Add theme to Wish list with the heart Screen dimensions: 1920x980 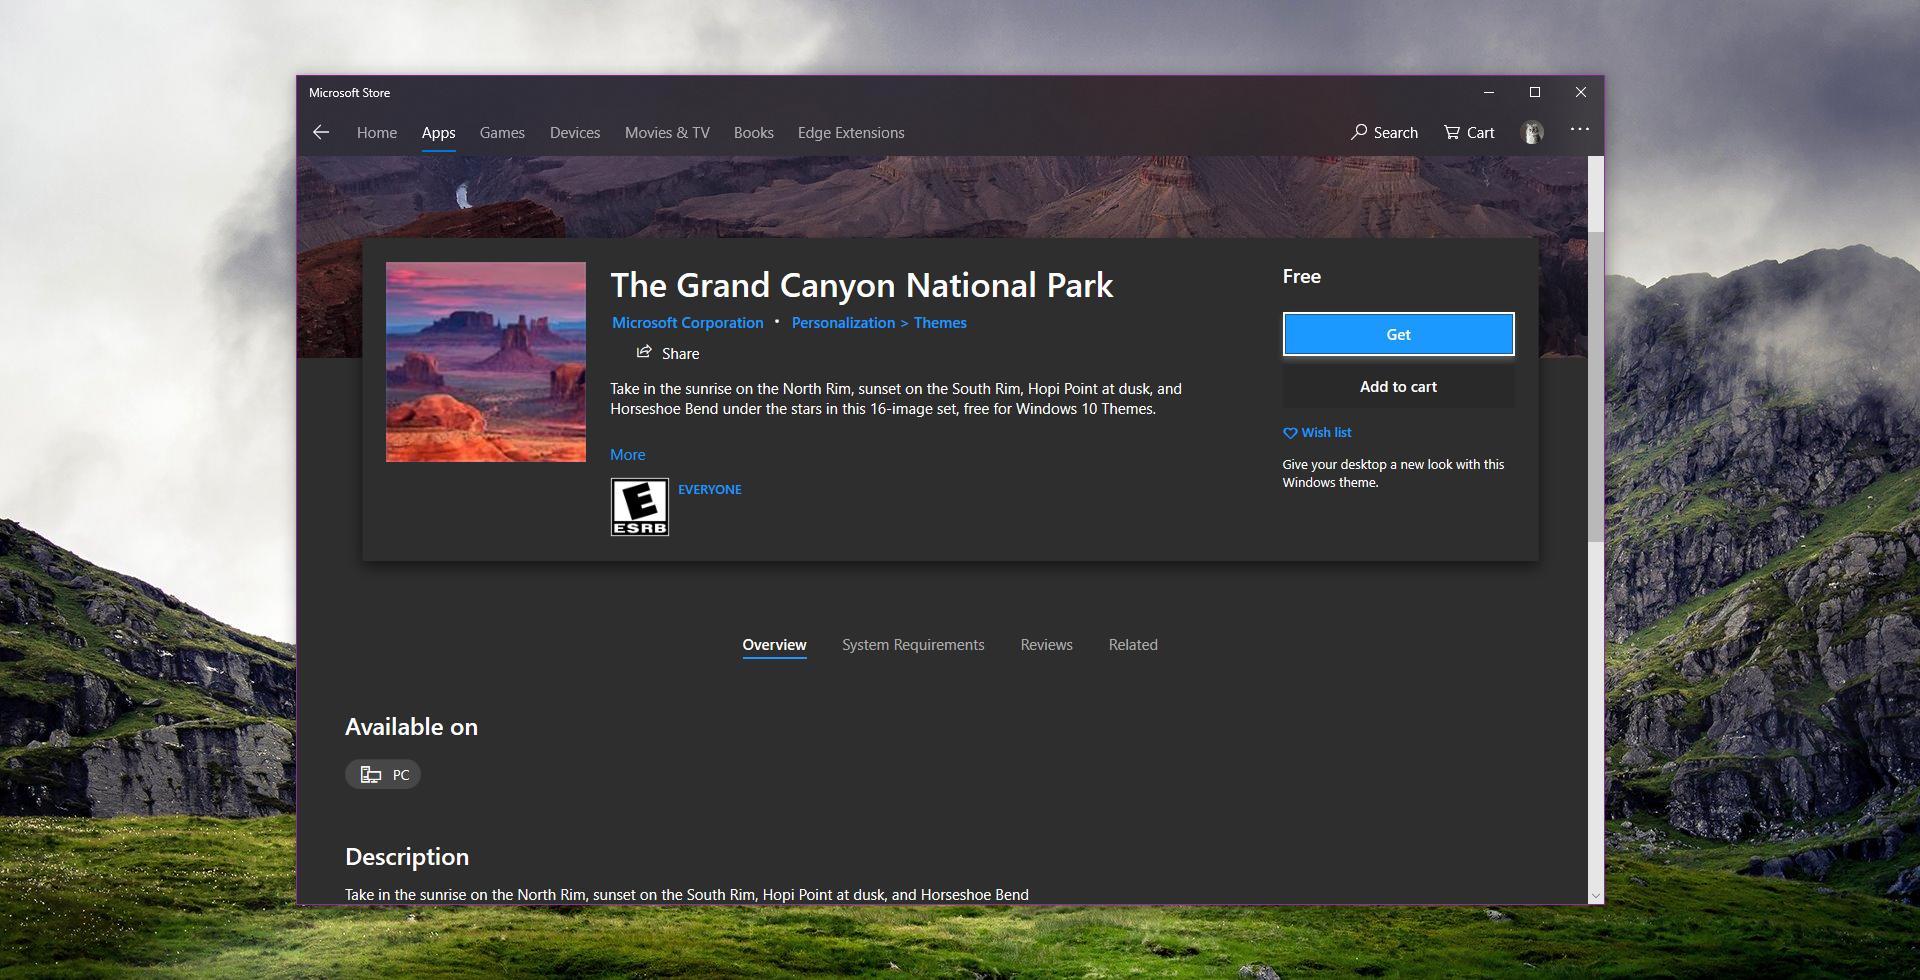tap(1290, 433)
